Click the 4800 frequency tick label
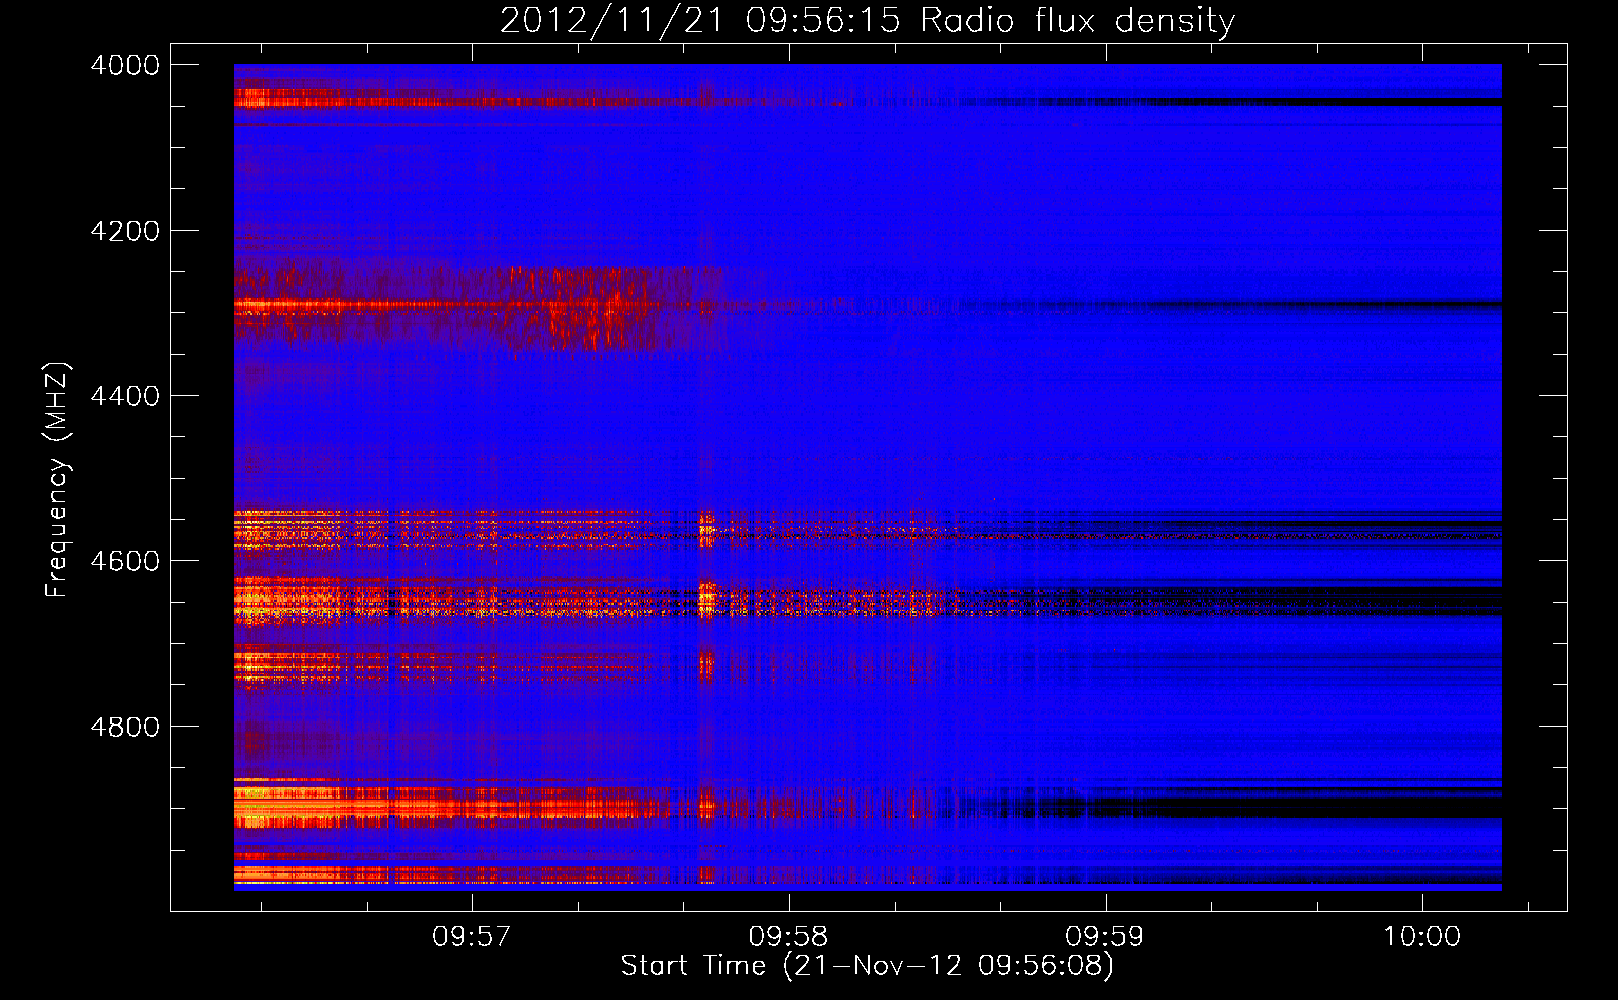Image resolution: width=1618 pixels, height=1000 pixels. [125, 727]
